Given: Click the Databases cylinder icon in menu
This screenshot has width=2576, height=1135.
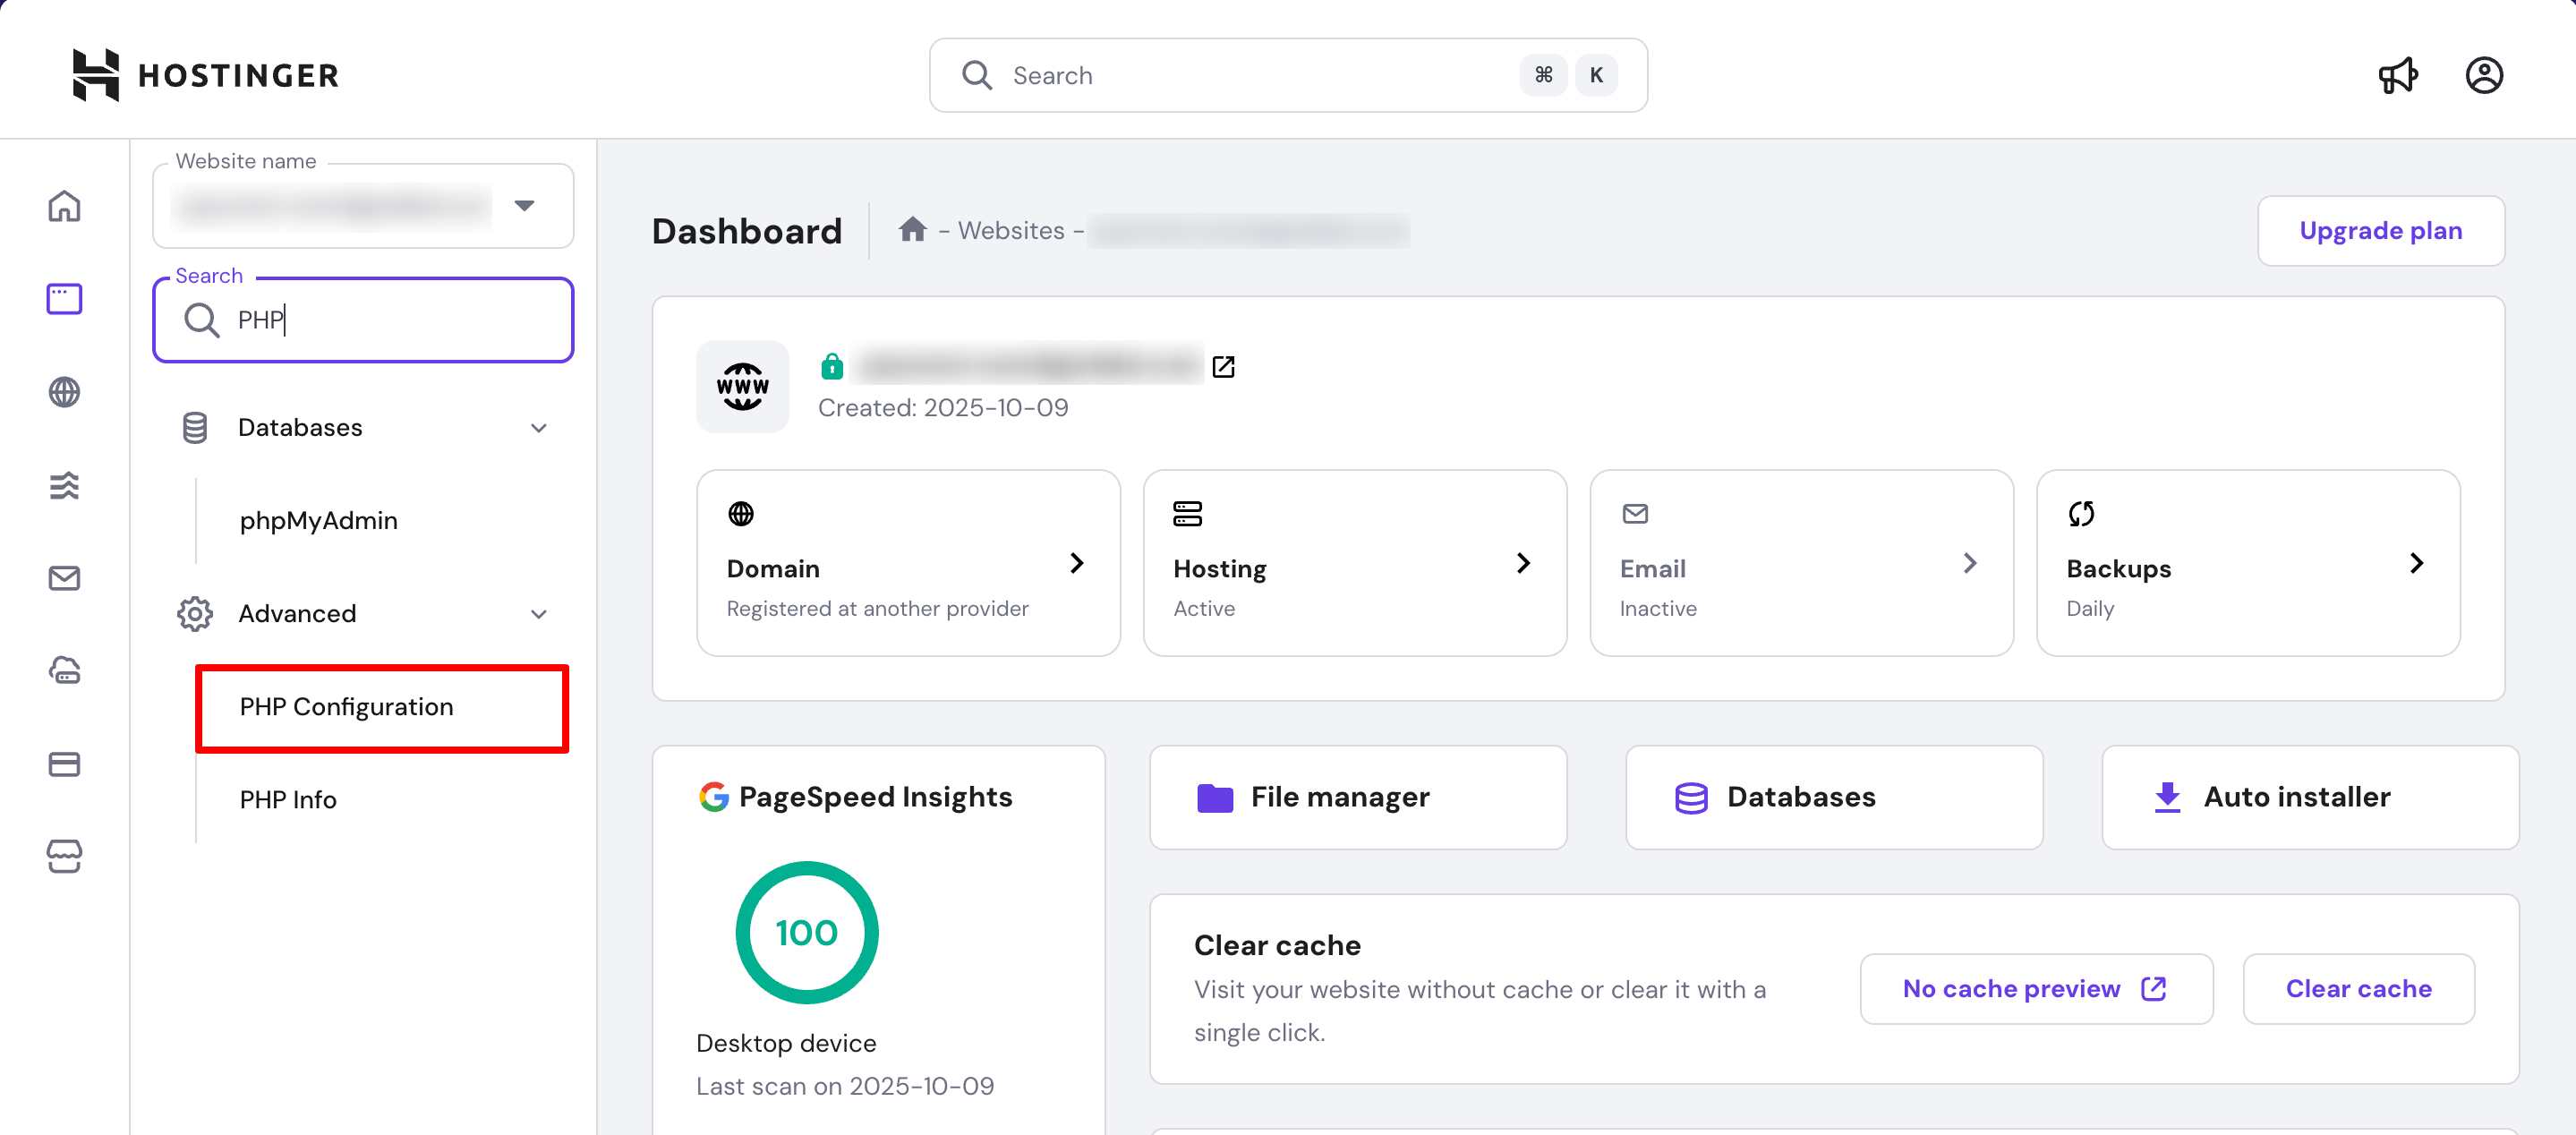Looking at the screenshot, I should [x=195, y=428].
